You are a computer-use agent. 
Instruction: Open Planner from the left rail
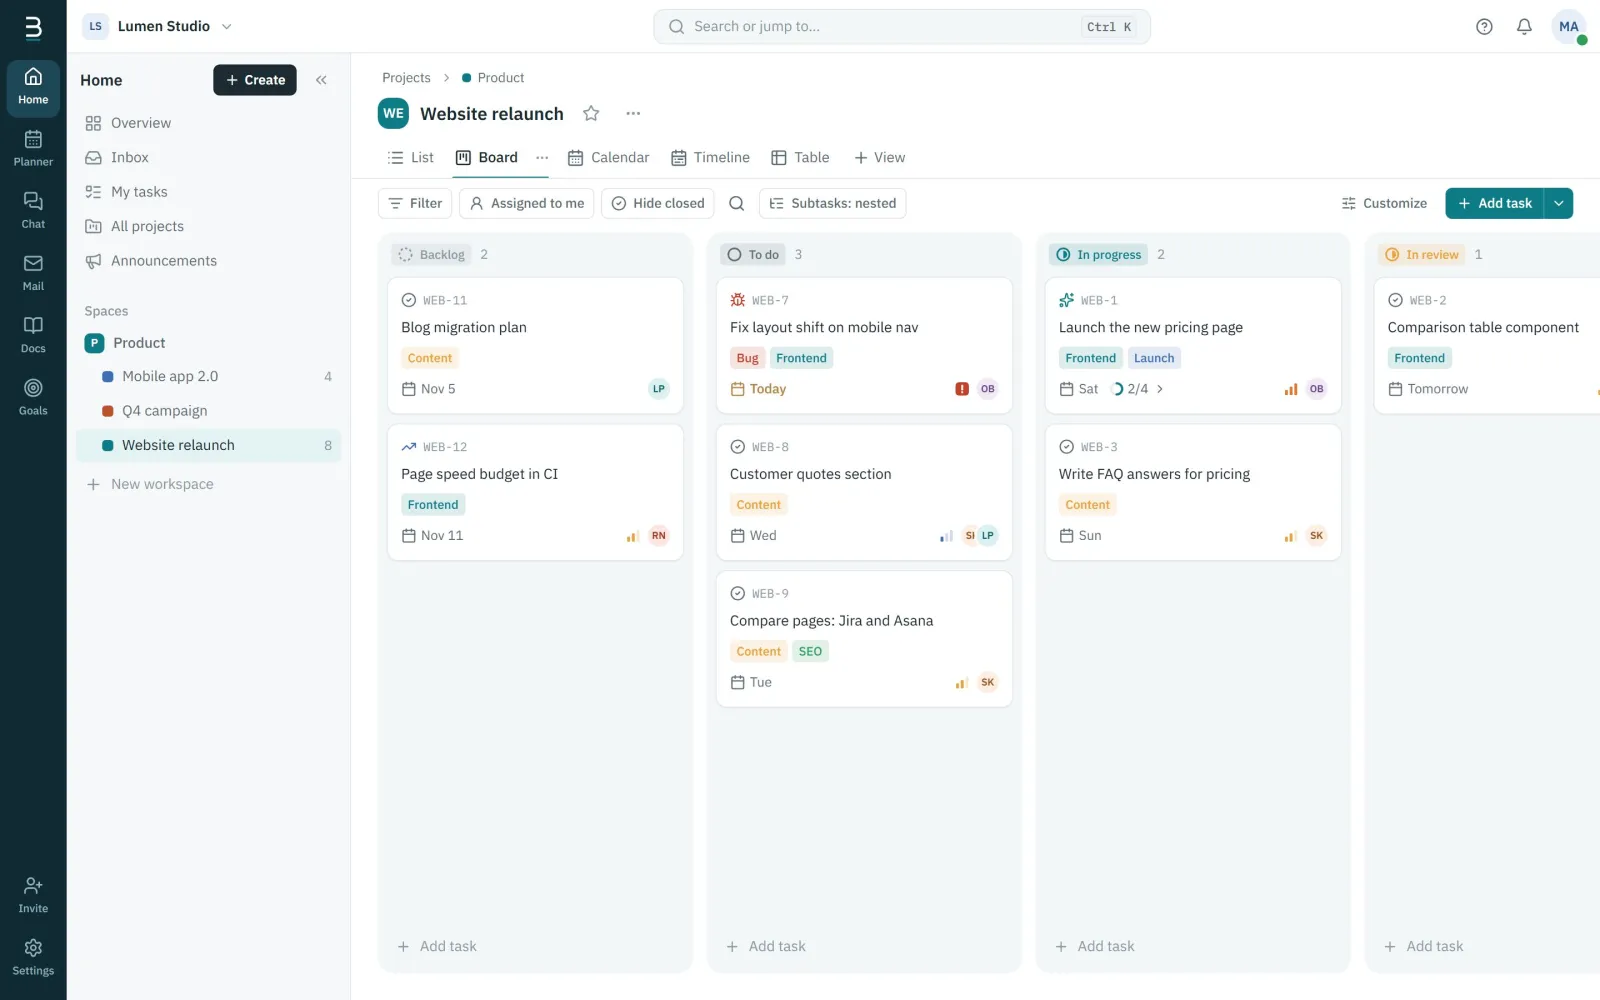pyautogui.click(x=33, y=148)
